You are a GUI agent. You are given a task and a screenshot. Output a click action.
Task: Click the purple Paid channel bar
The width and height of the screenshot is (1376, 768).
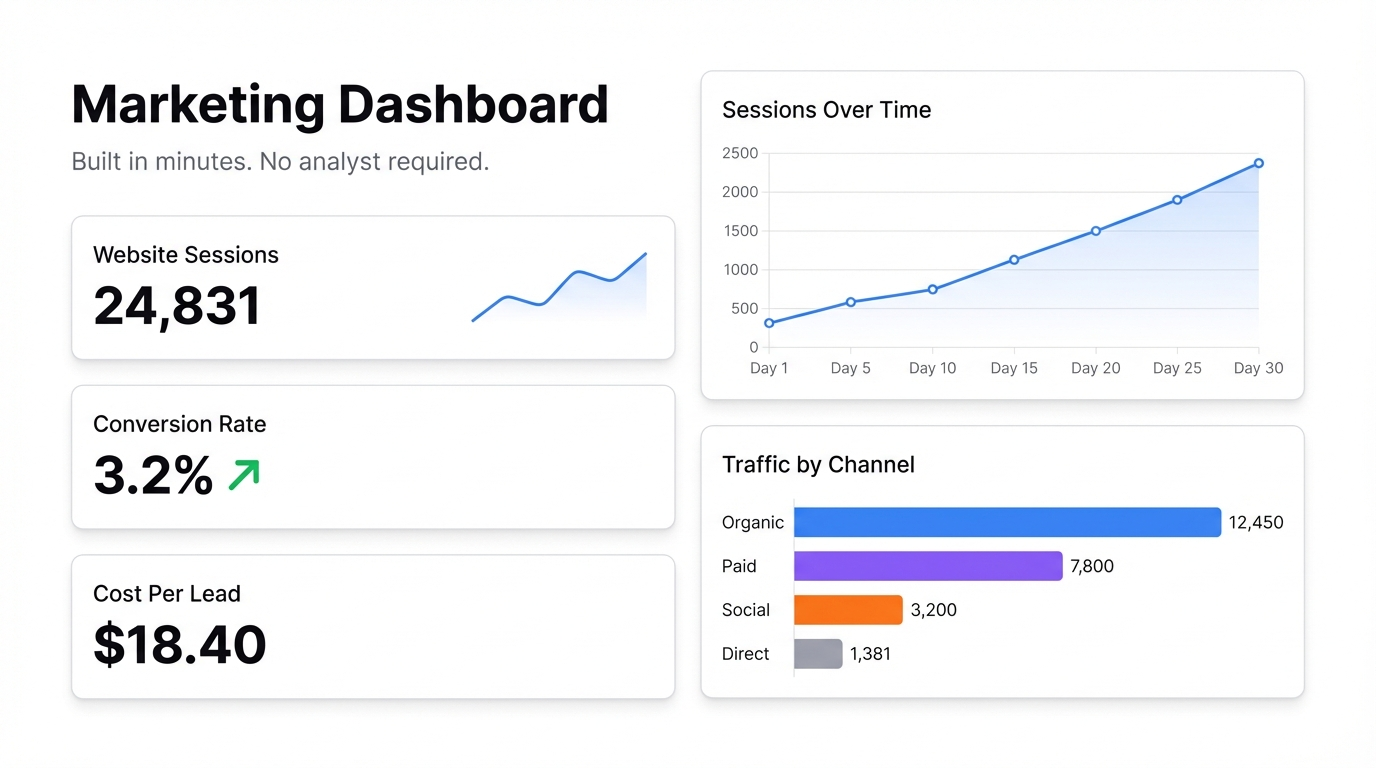click(928, 566)
